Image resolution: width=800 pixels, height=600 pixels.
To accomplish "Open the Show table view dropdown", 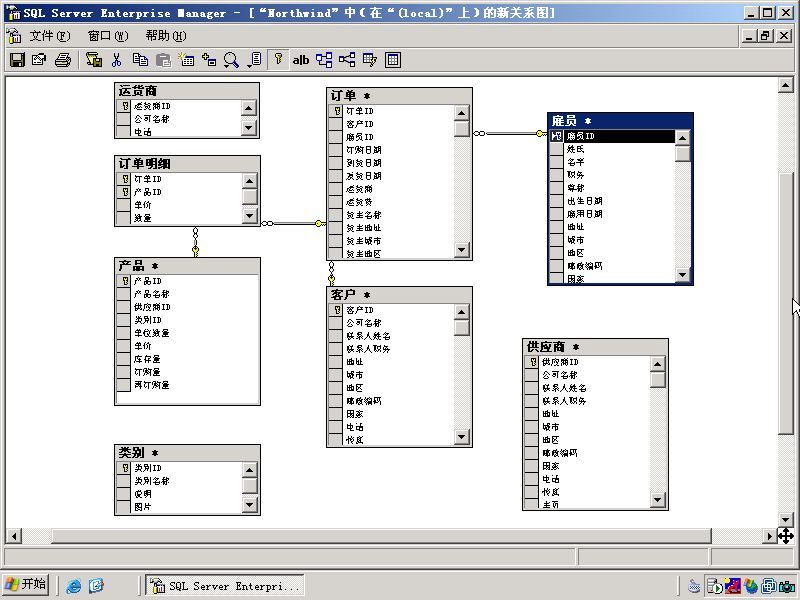I will [255, 60].
